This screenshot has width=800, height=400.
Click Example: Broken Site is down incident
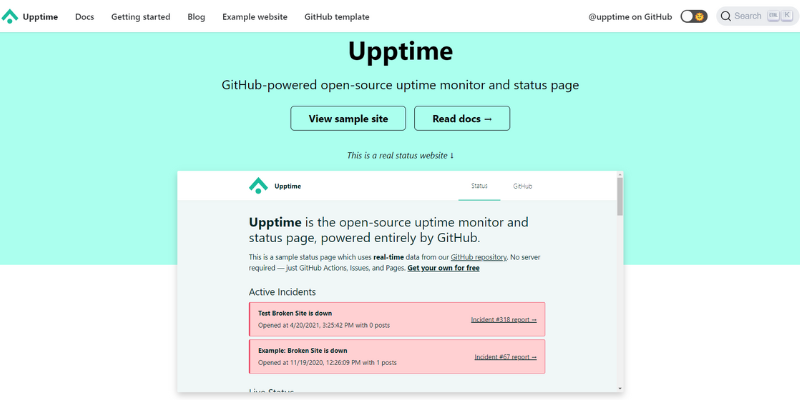(397, 357)
